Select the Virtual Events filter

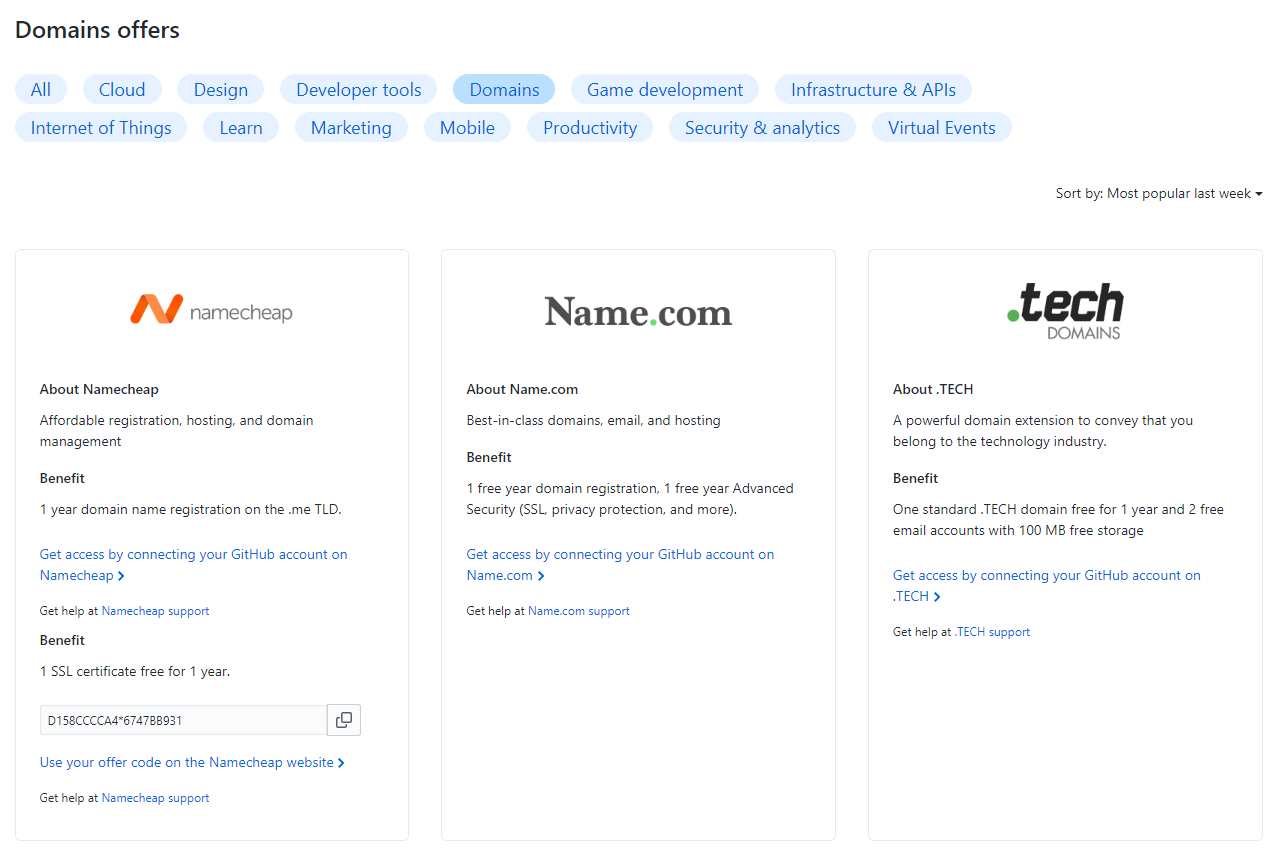point(942,128)
